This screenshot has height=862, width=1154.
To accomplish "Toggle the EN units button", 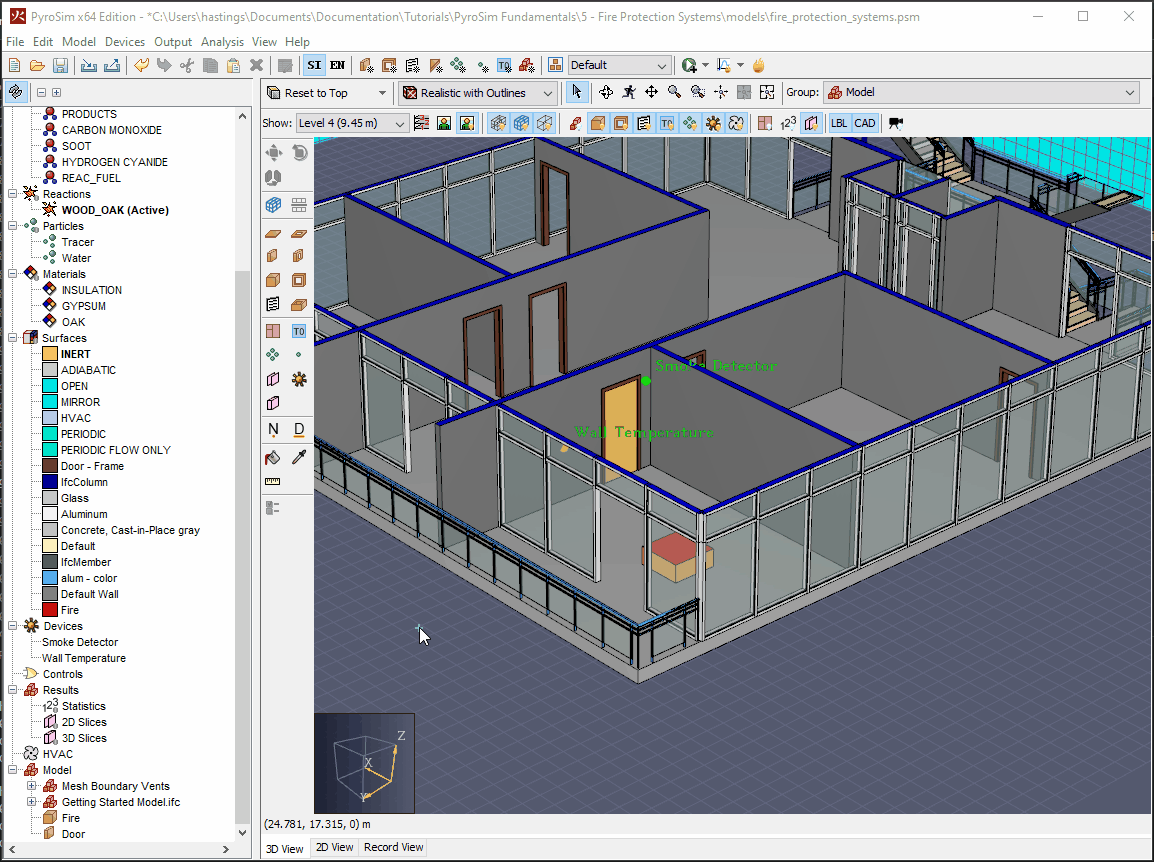I will (337, 66).
